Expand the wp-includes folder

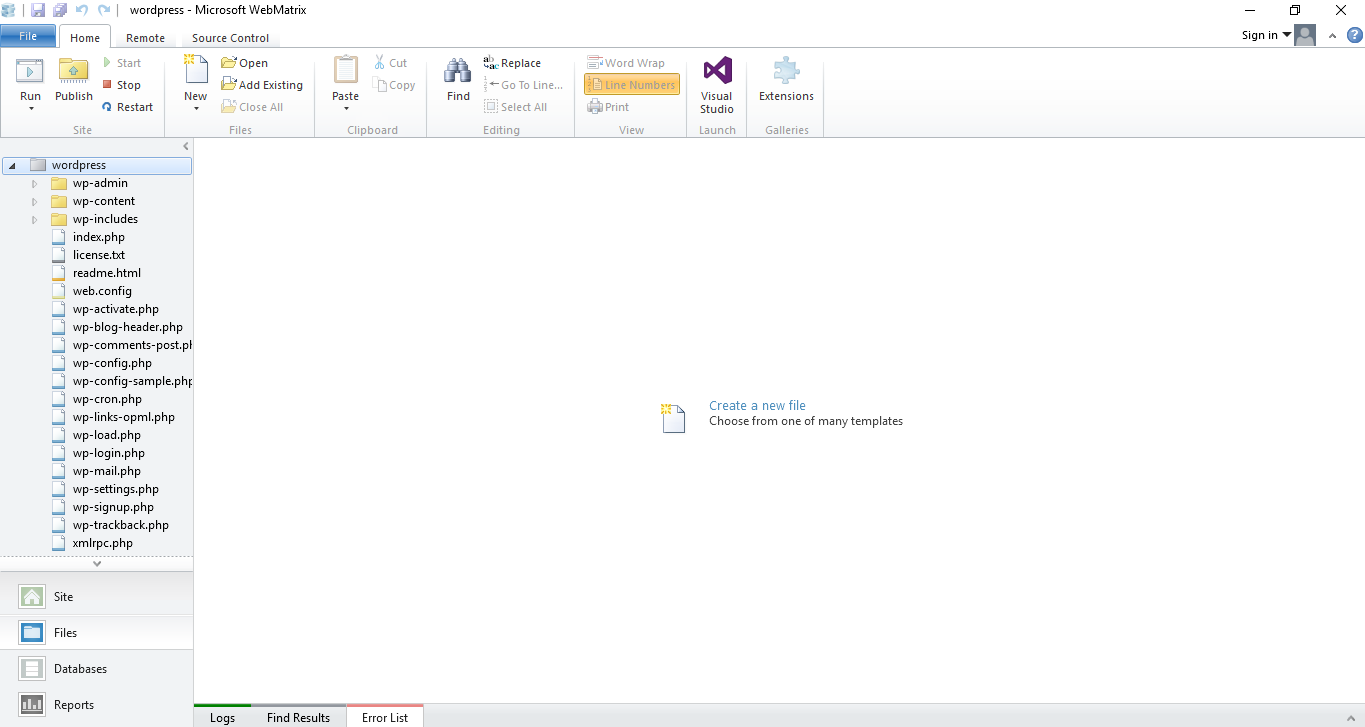coord(34,220)
